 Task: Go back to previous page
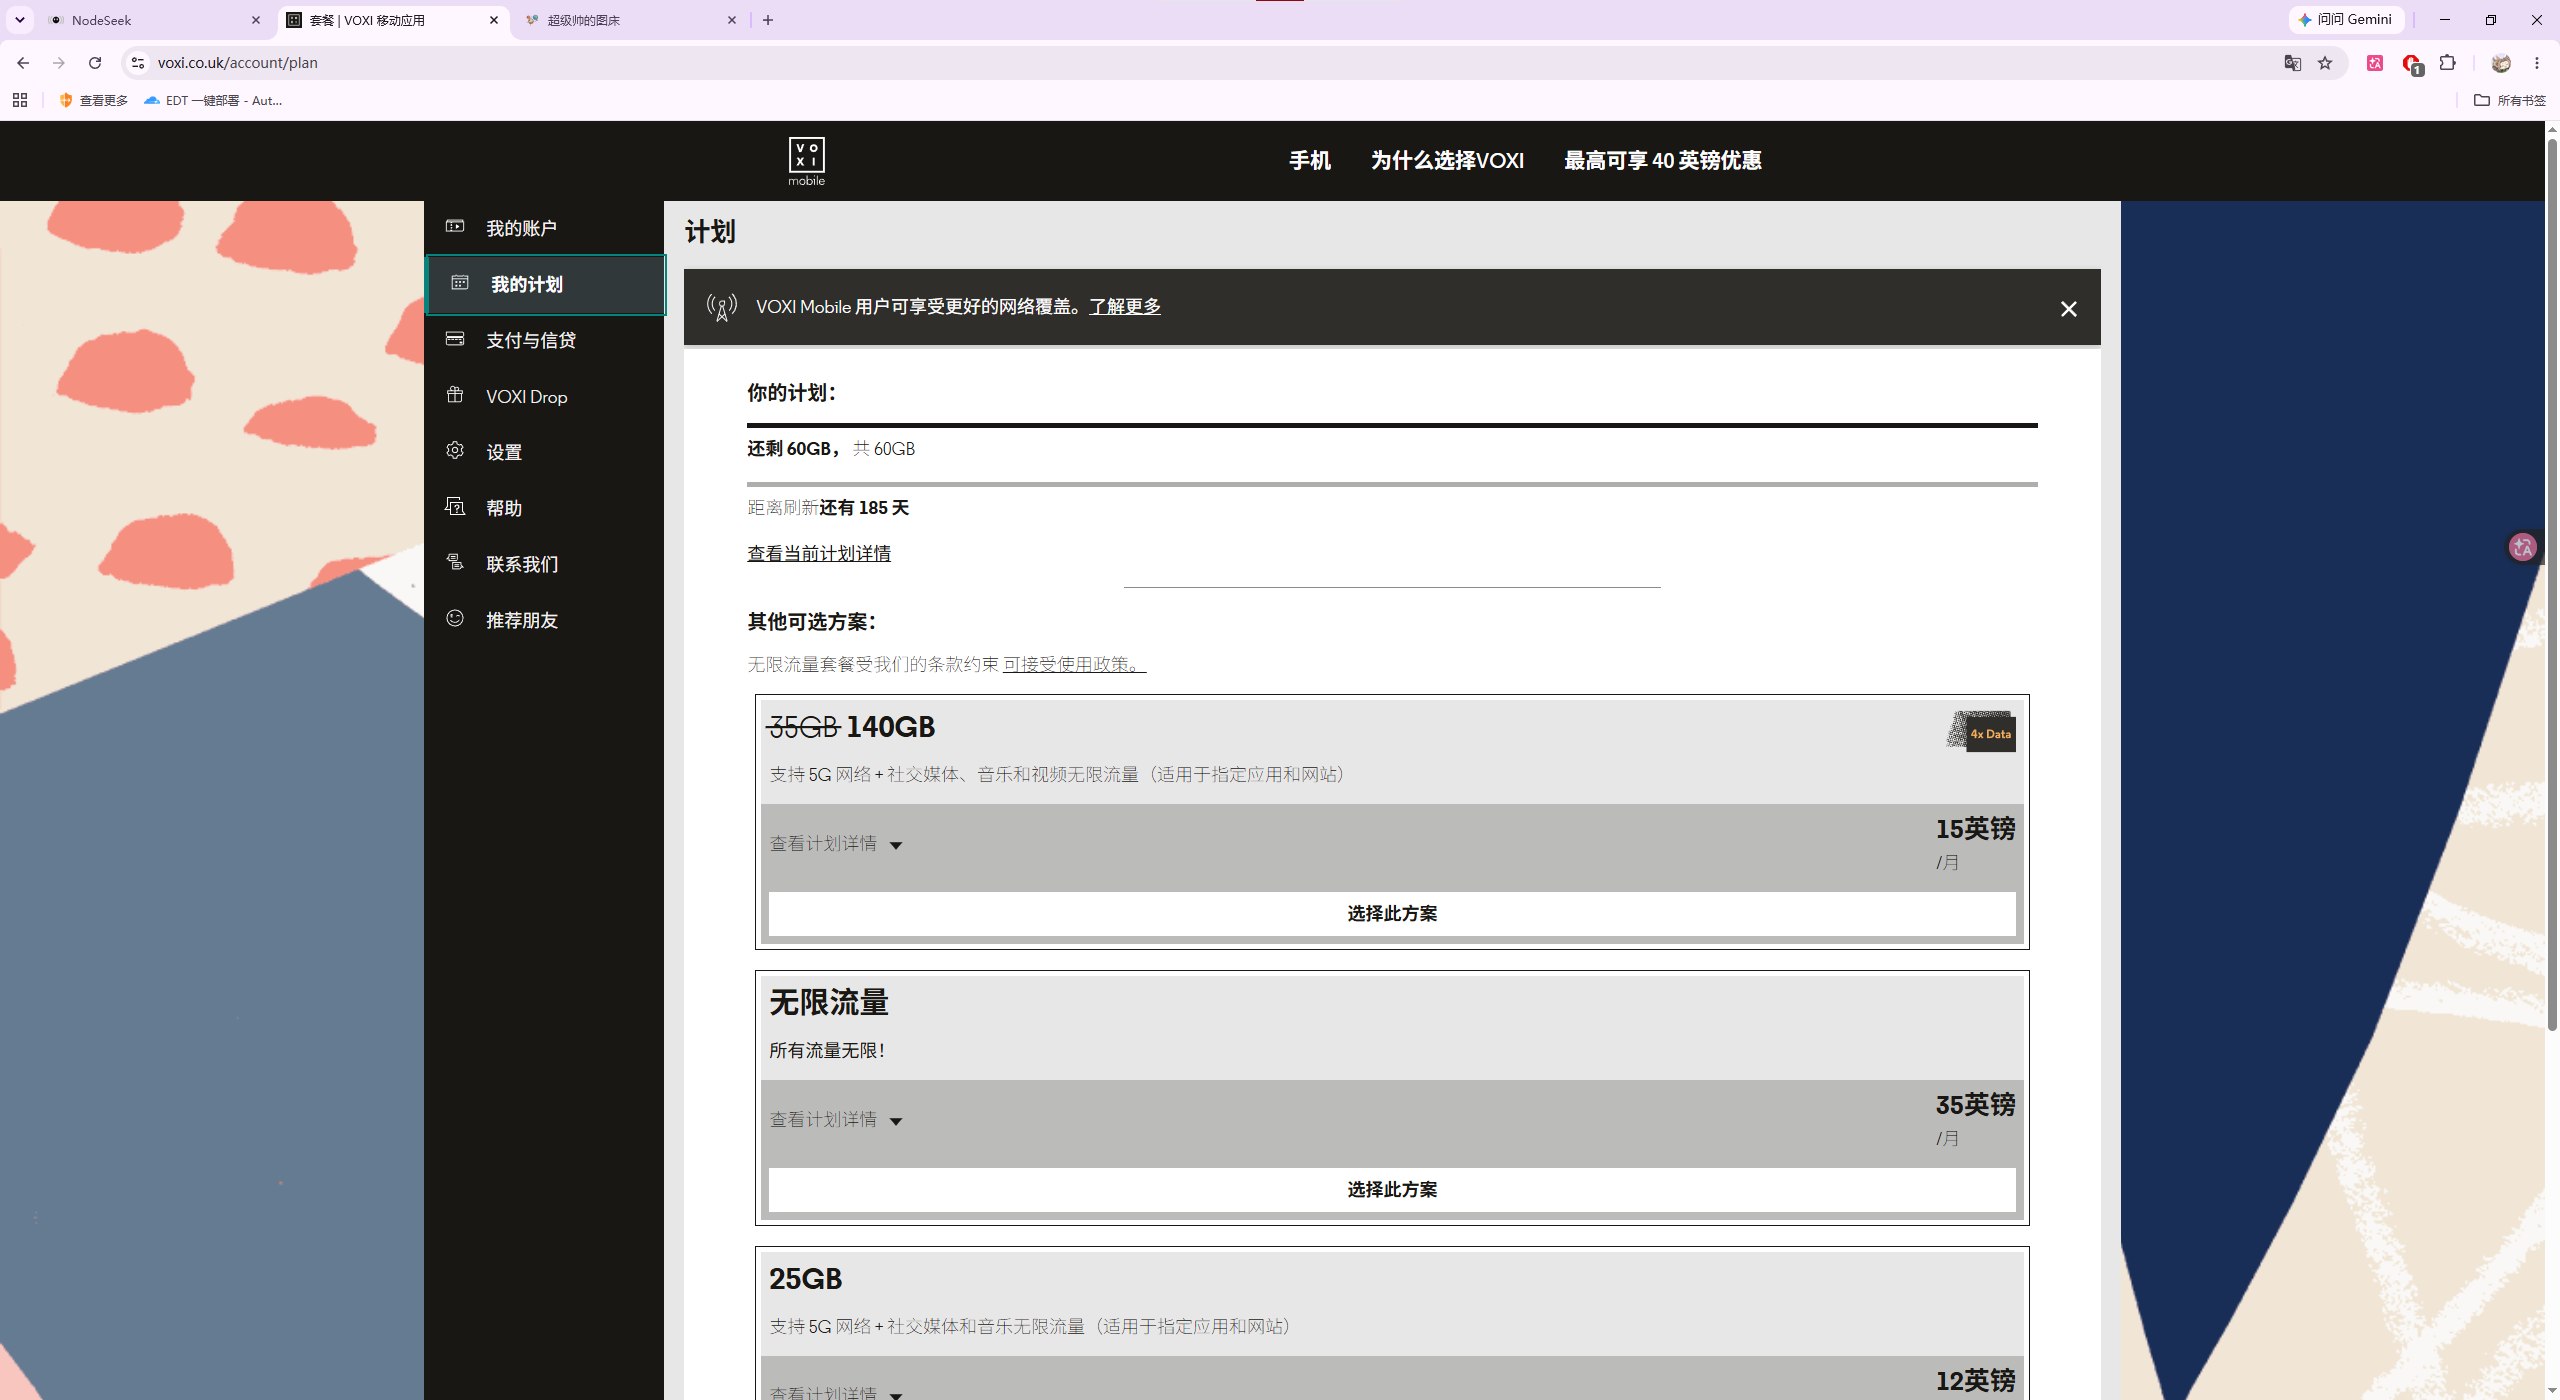pyautogui.click(x=23, y=63)
